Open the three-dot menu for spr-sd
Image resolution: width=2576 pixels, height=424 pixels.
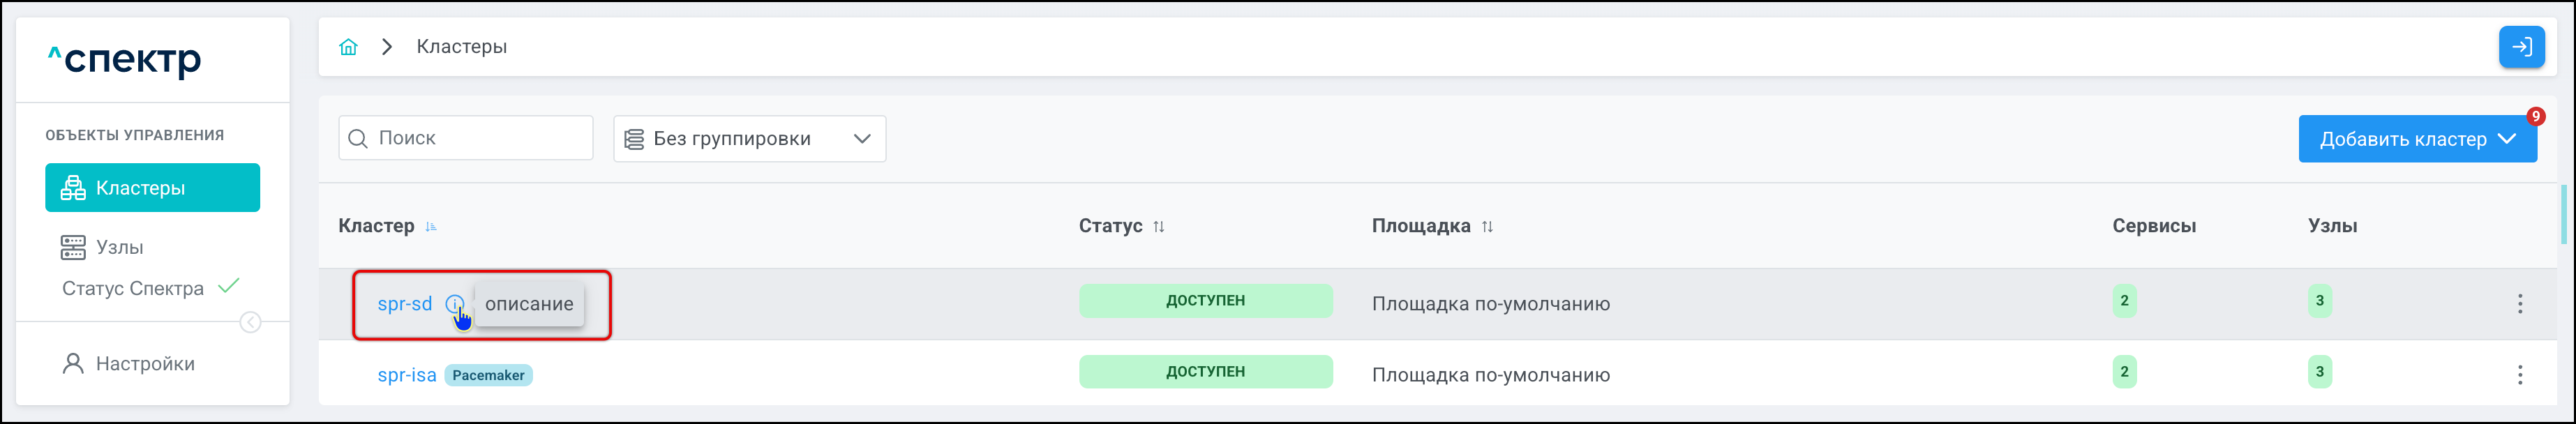2519,304
